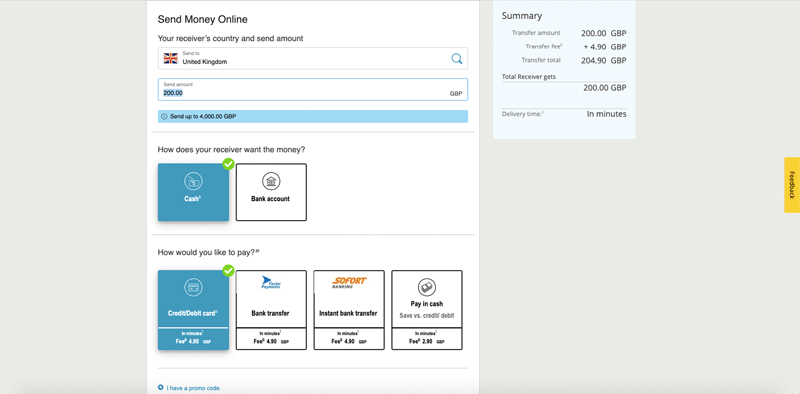Click the bank building icon
Screen dimensions: 800x394
271,181
